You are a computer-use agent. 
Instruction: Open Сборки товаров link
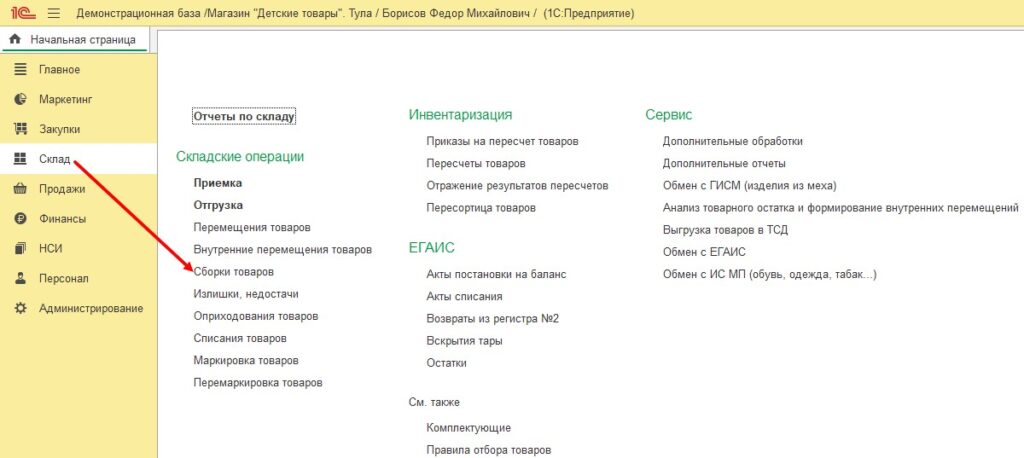[x=233, y=272]
